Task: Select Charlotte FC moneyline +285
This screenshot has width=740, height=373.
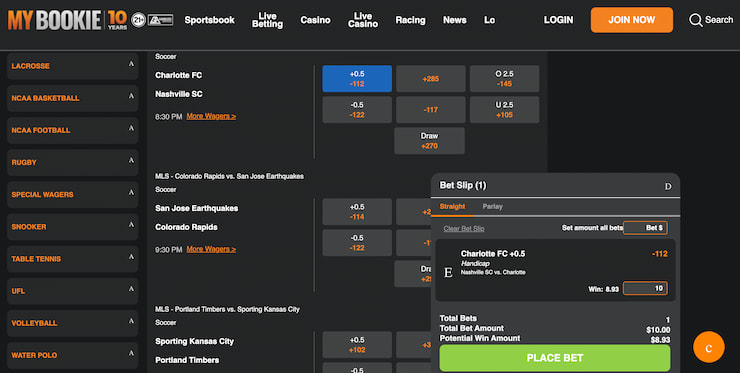Action: pyautogui.click(x=430, y=79)
